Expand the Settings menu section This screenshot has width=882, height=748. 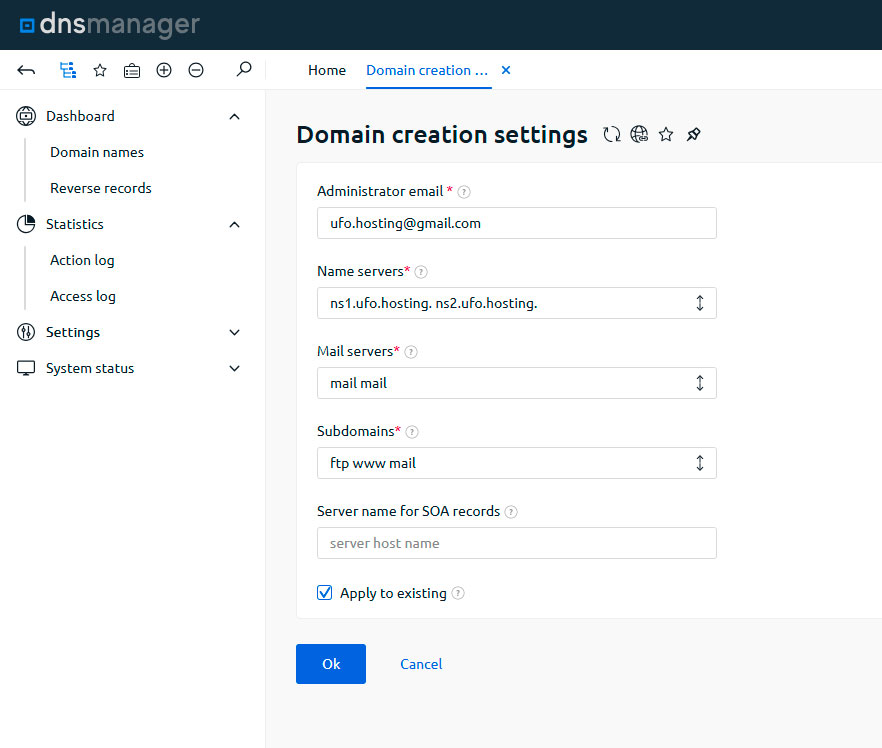click(234, 332)
